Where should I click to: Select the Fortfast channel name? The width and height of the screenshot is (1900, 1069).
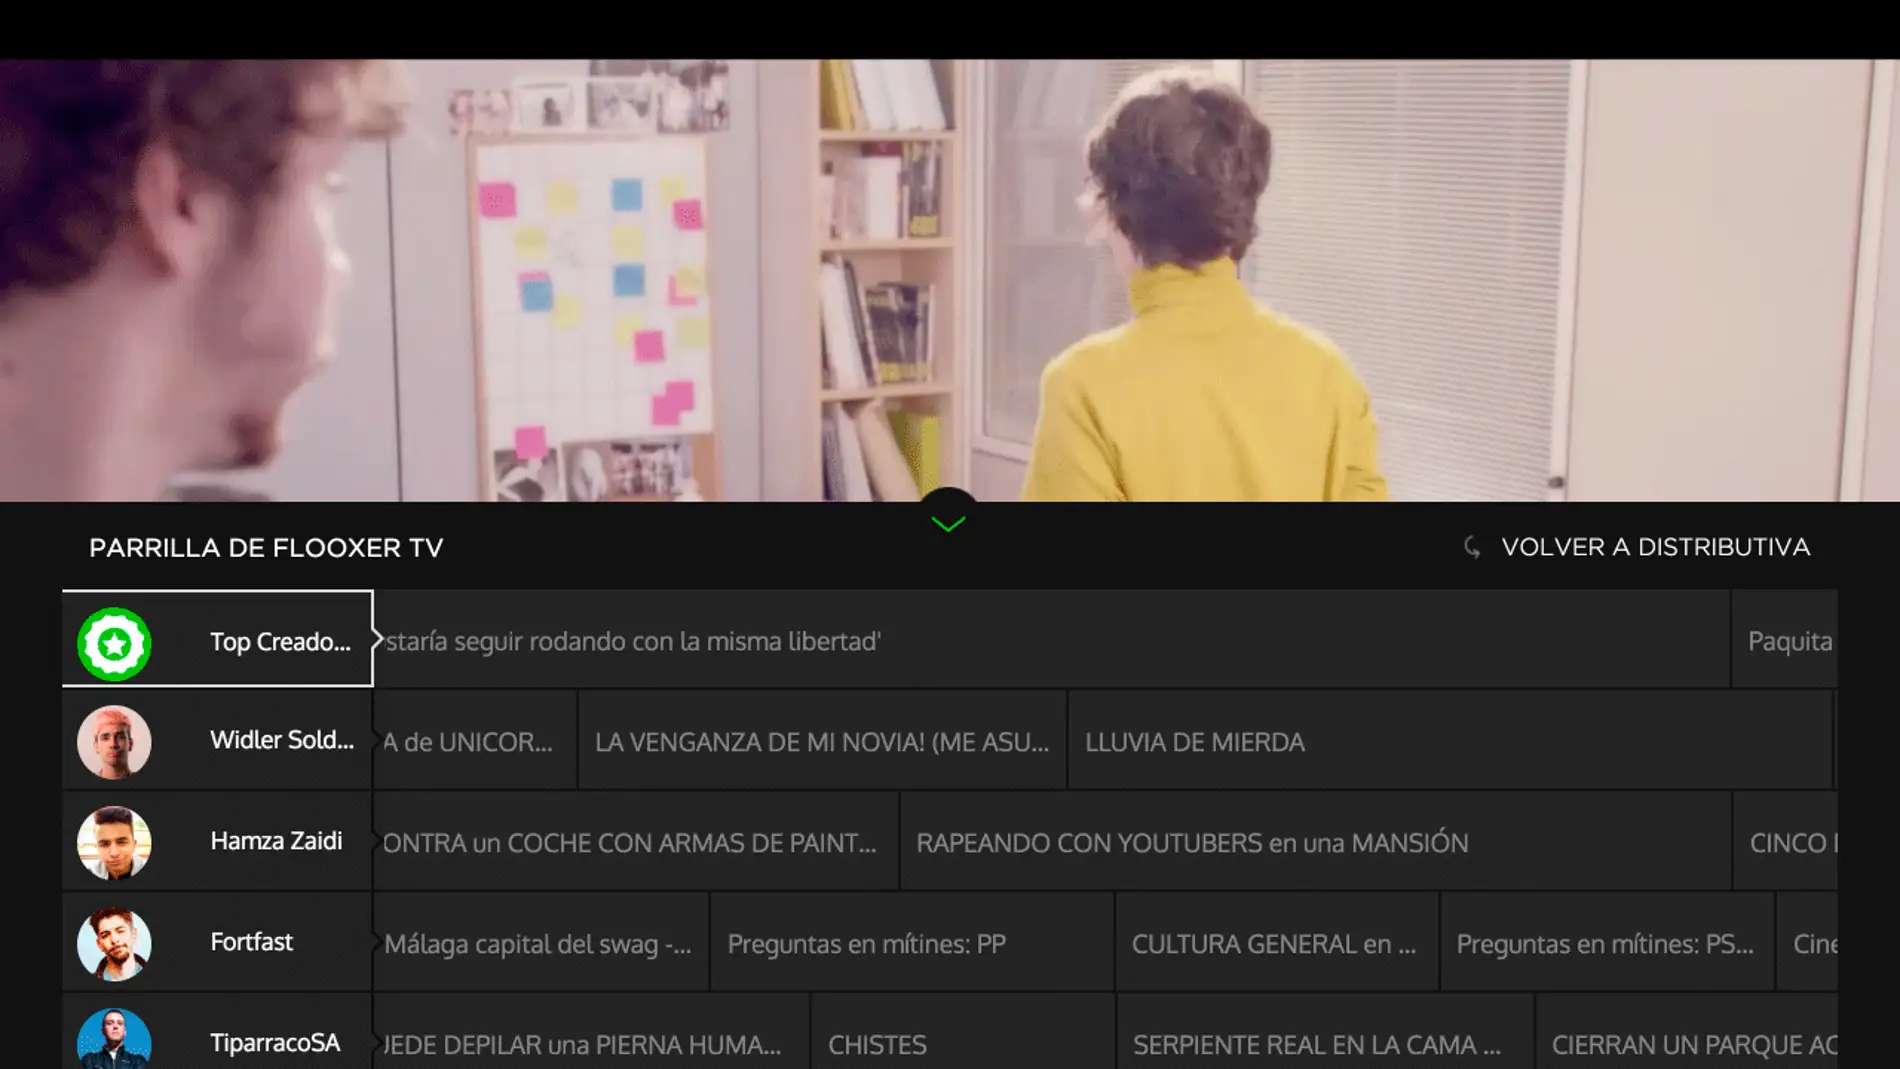coord(251,942)
